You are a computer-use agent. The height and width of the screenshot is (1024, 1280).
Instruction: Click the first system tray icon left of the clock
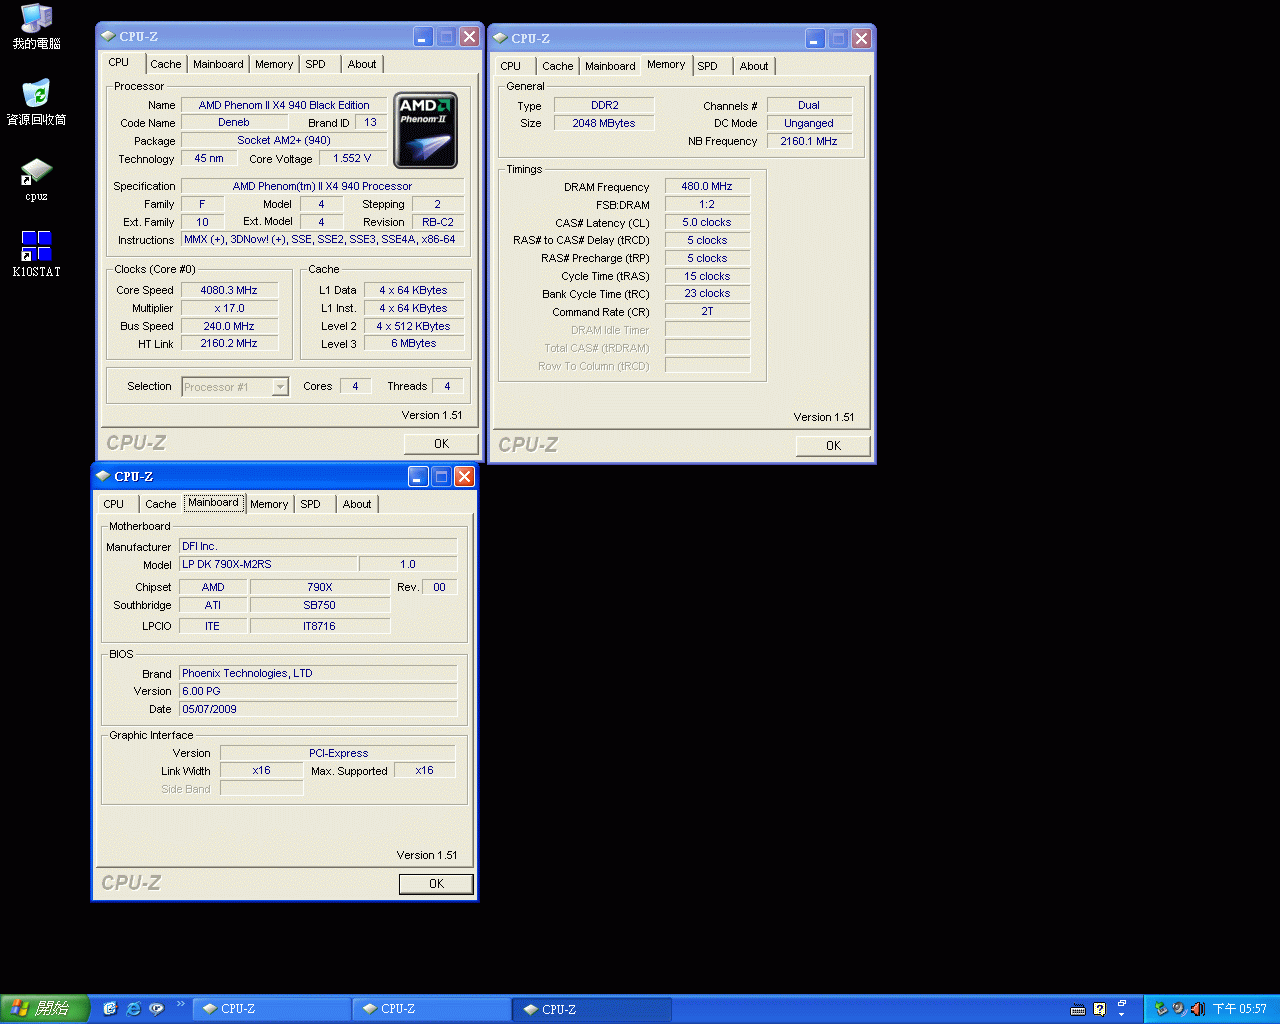tap(1161, 1009)
